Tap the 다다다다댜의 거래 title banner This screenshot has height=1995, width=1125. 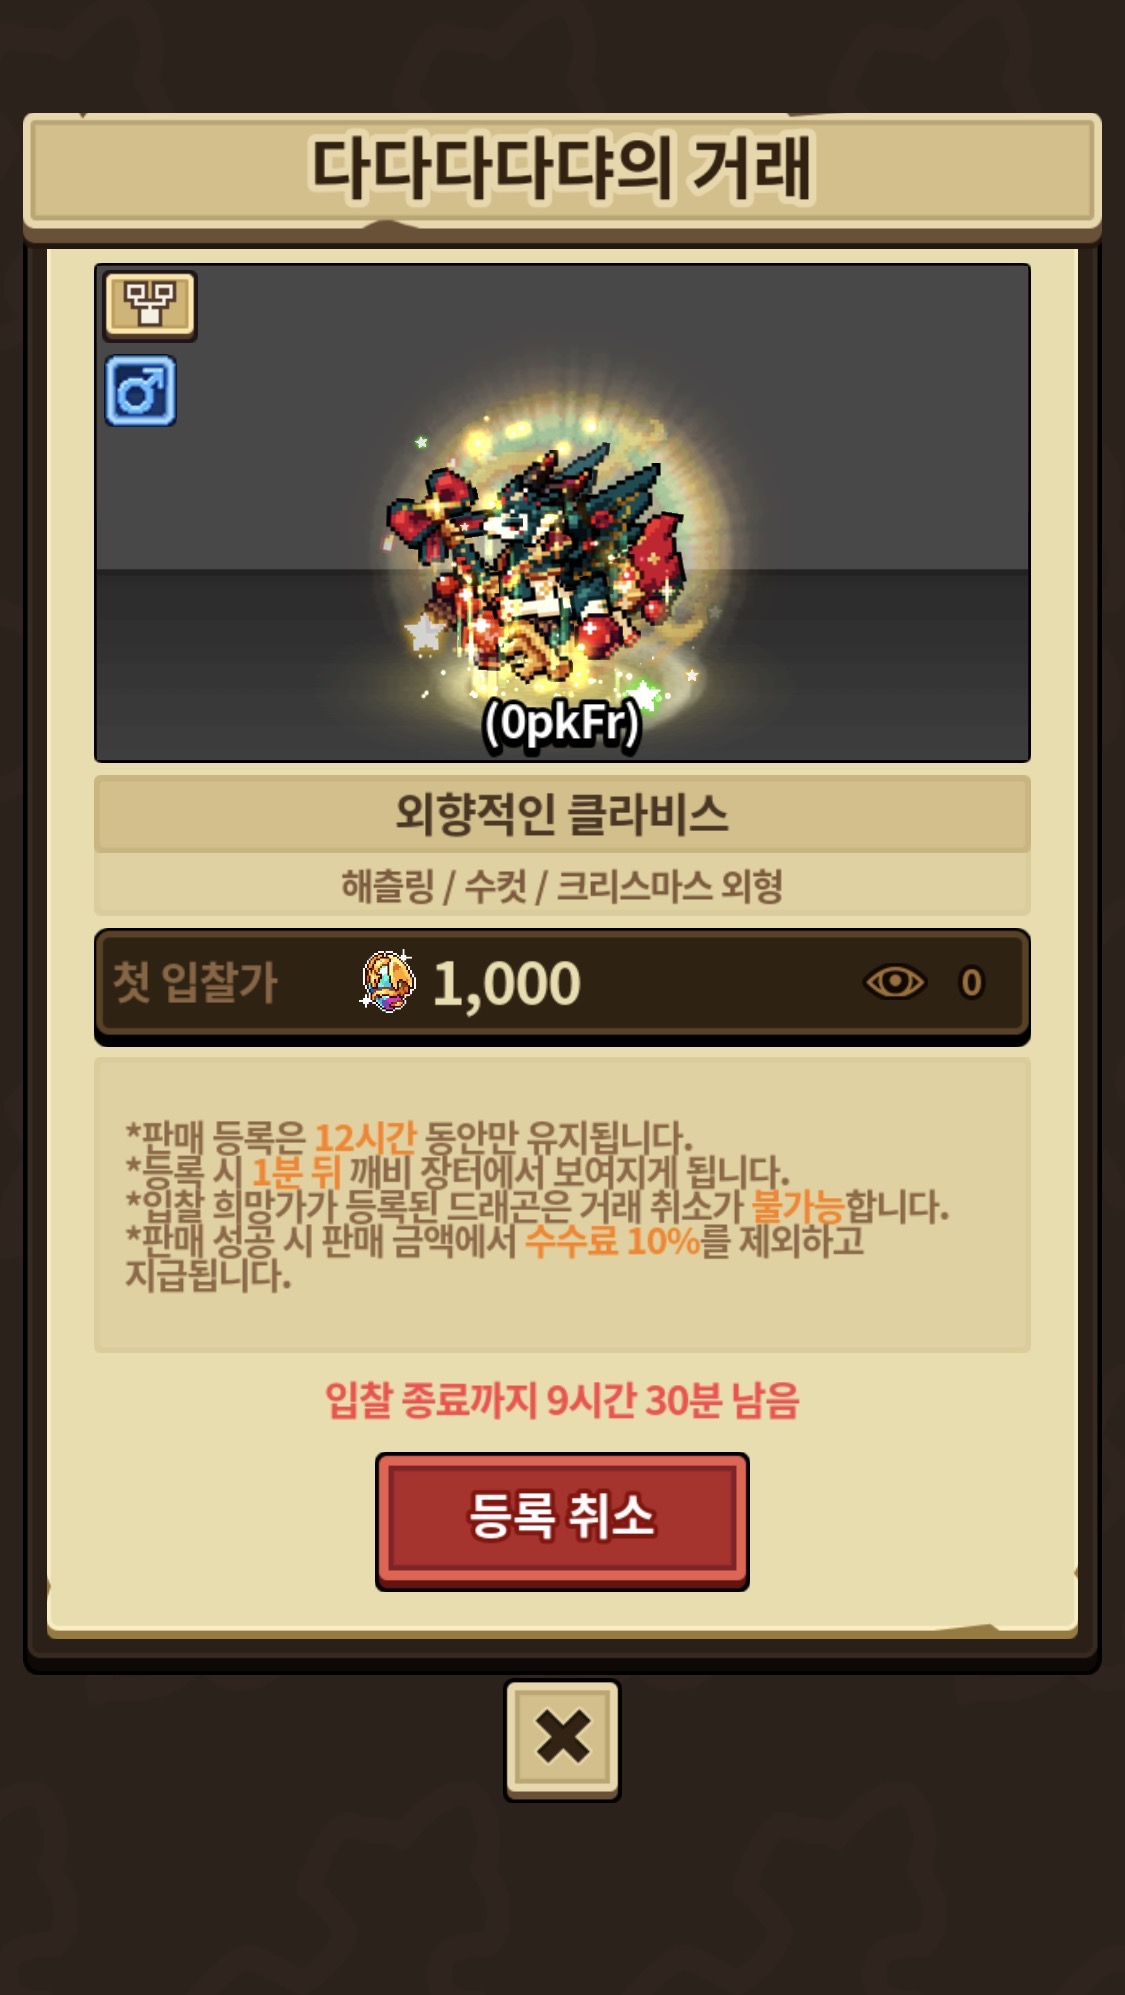point(562,170)
